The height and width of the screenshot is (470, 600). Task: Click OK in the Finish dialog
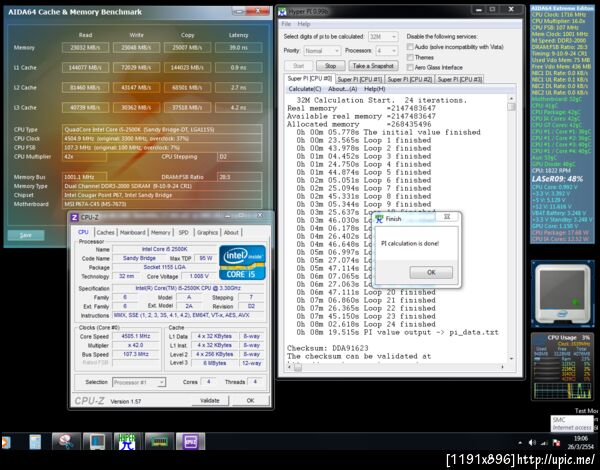(431, 273)
